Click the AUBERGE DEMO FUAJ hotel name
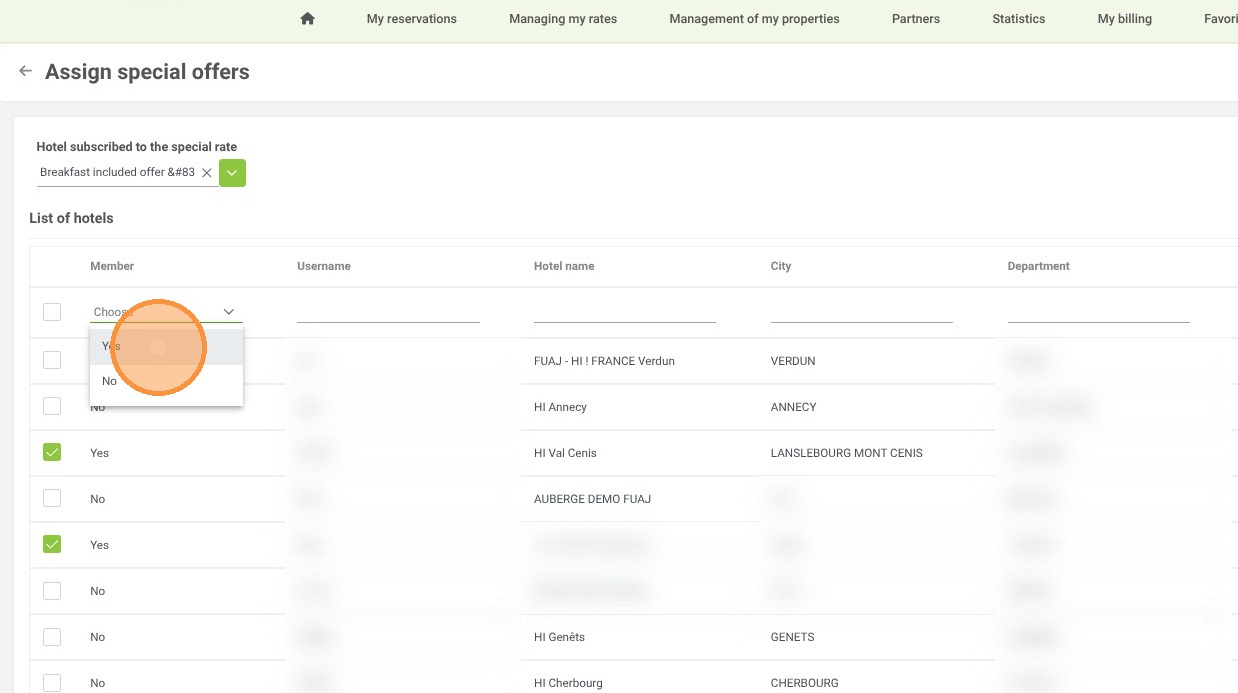This screenshot has height=693, width=1238. tap(592, 499)
